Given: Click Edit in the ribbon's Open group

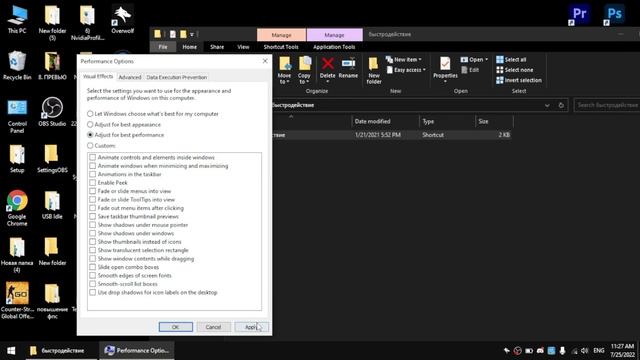Looking at the screenshot, I should tap(470, 70).
